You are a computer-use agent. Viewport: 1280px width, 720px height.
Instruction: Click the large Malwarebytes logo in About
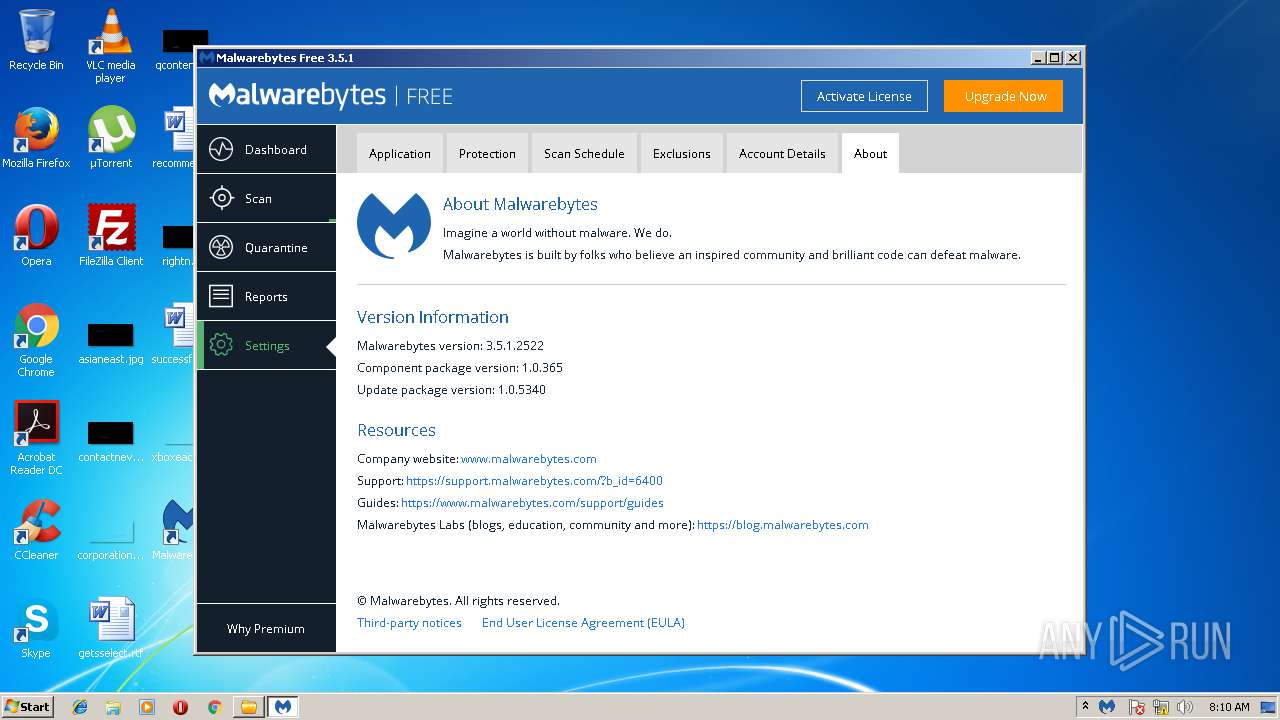point(393,225)
